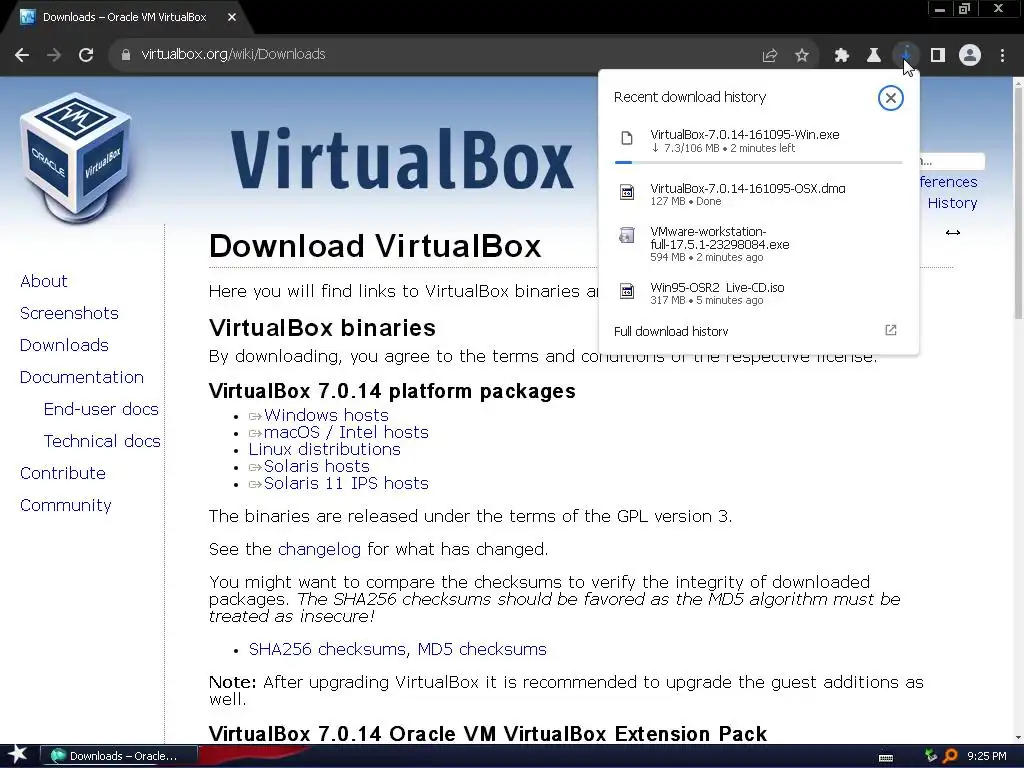Open the changelog link
The image size is (1024, 768).
point(319,549)
